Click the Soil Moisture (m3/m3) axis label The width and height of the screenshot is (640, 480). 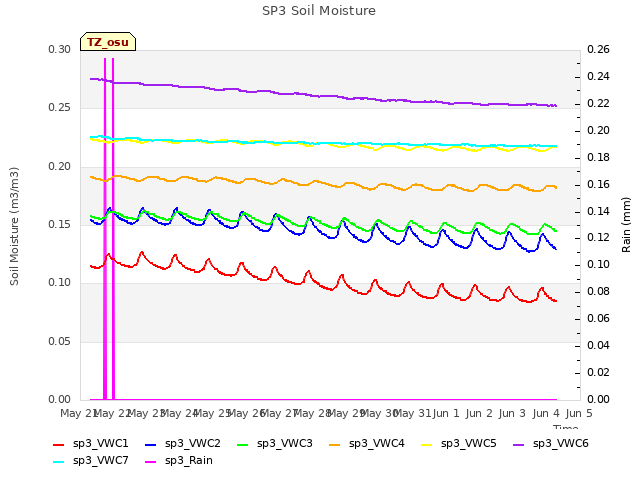pyautogui.click(x=14, y=226)
